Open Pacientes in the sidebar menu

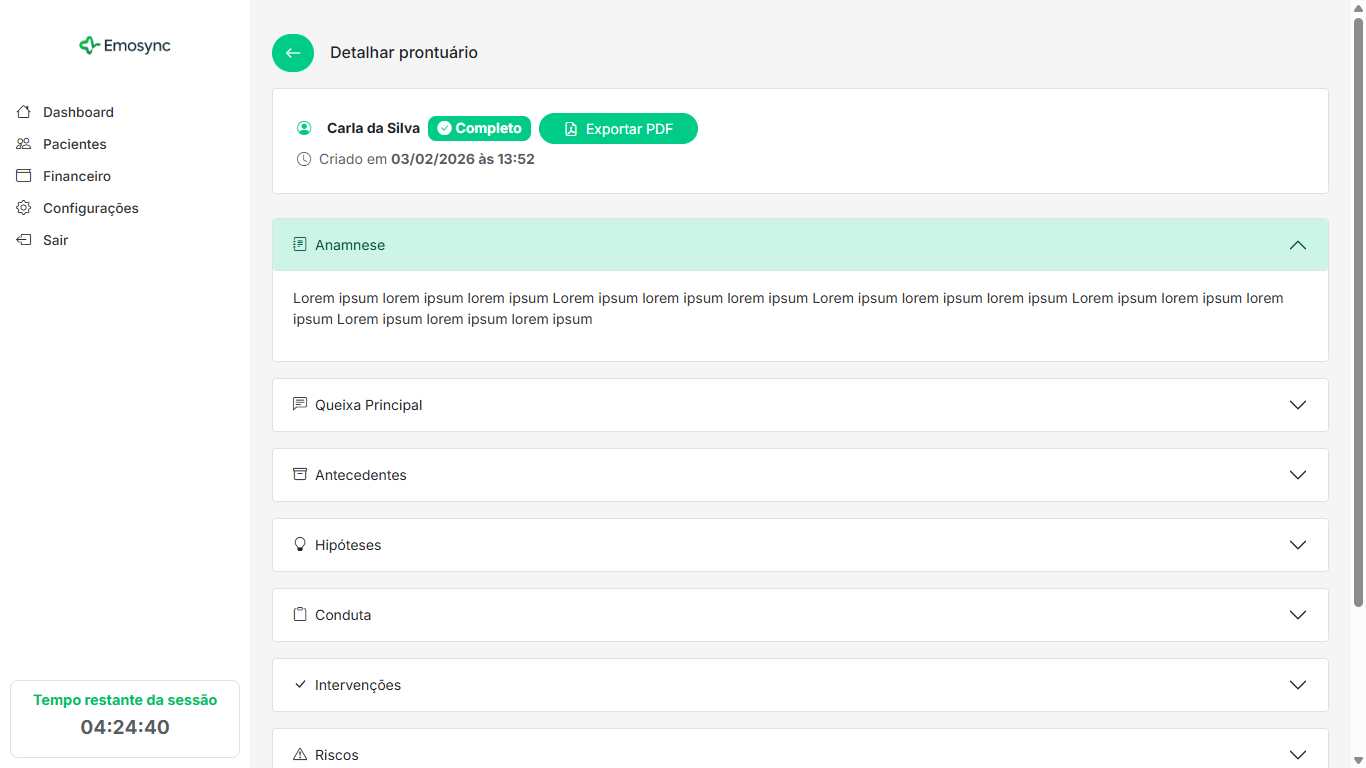[74, 144]
